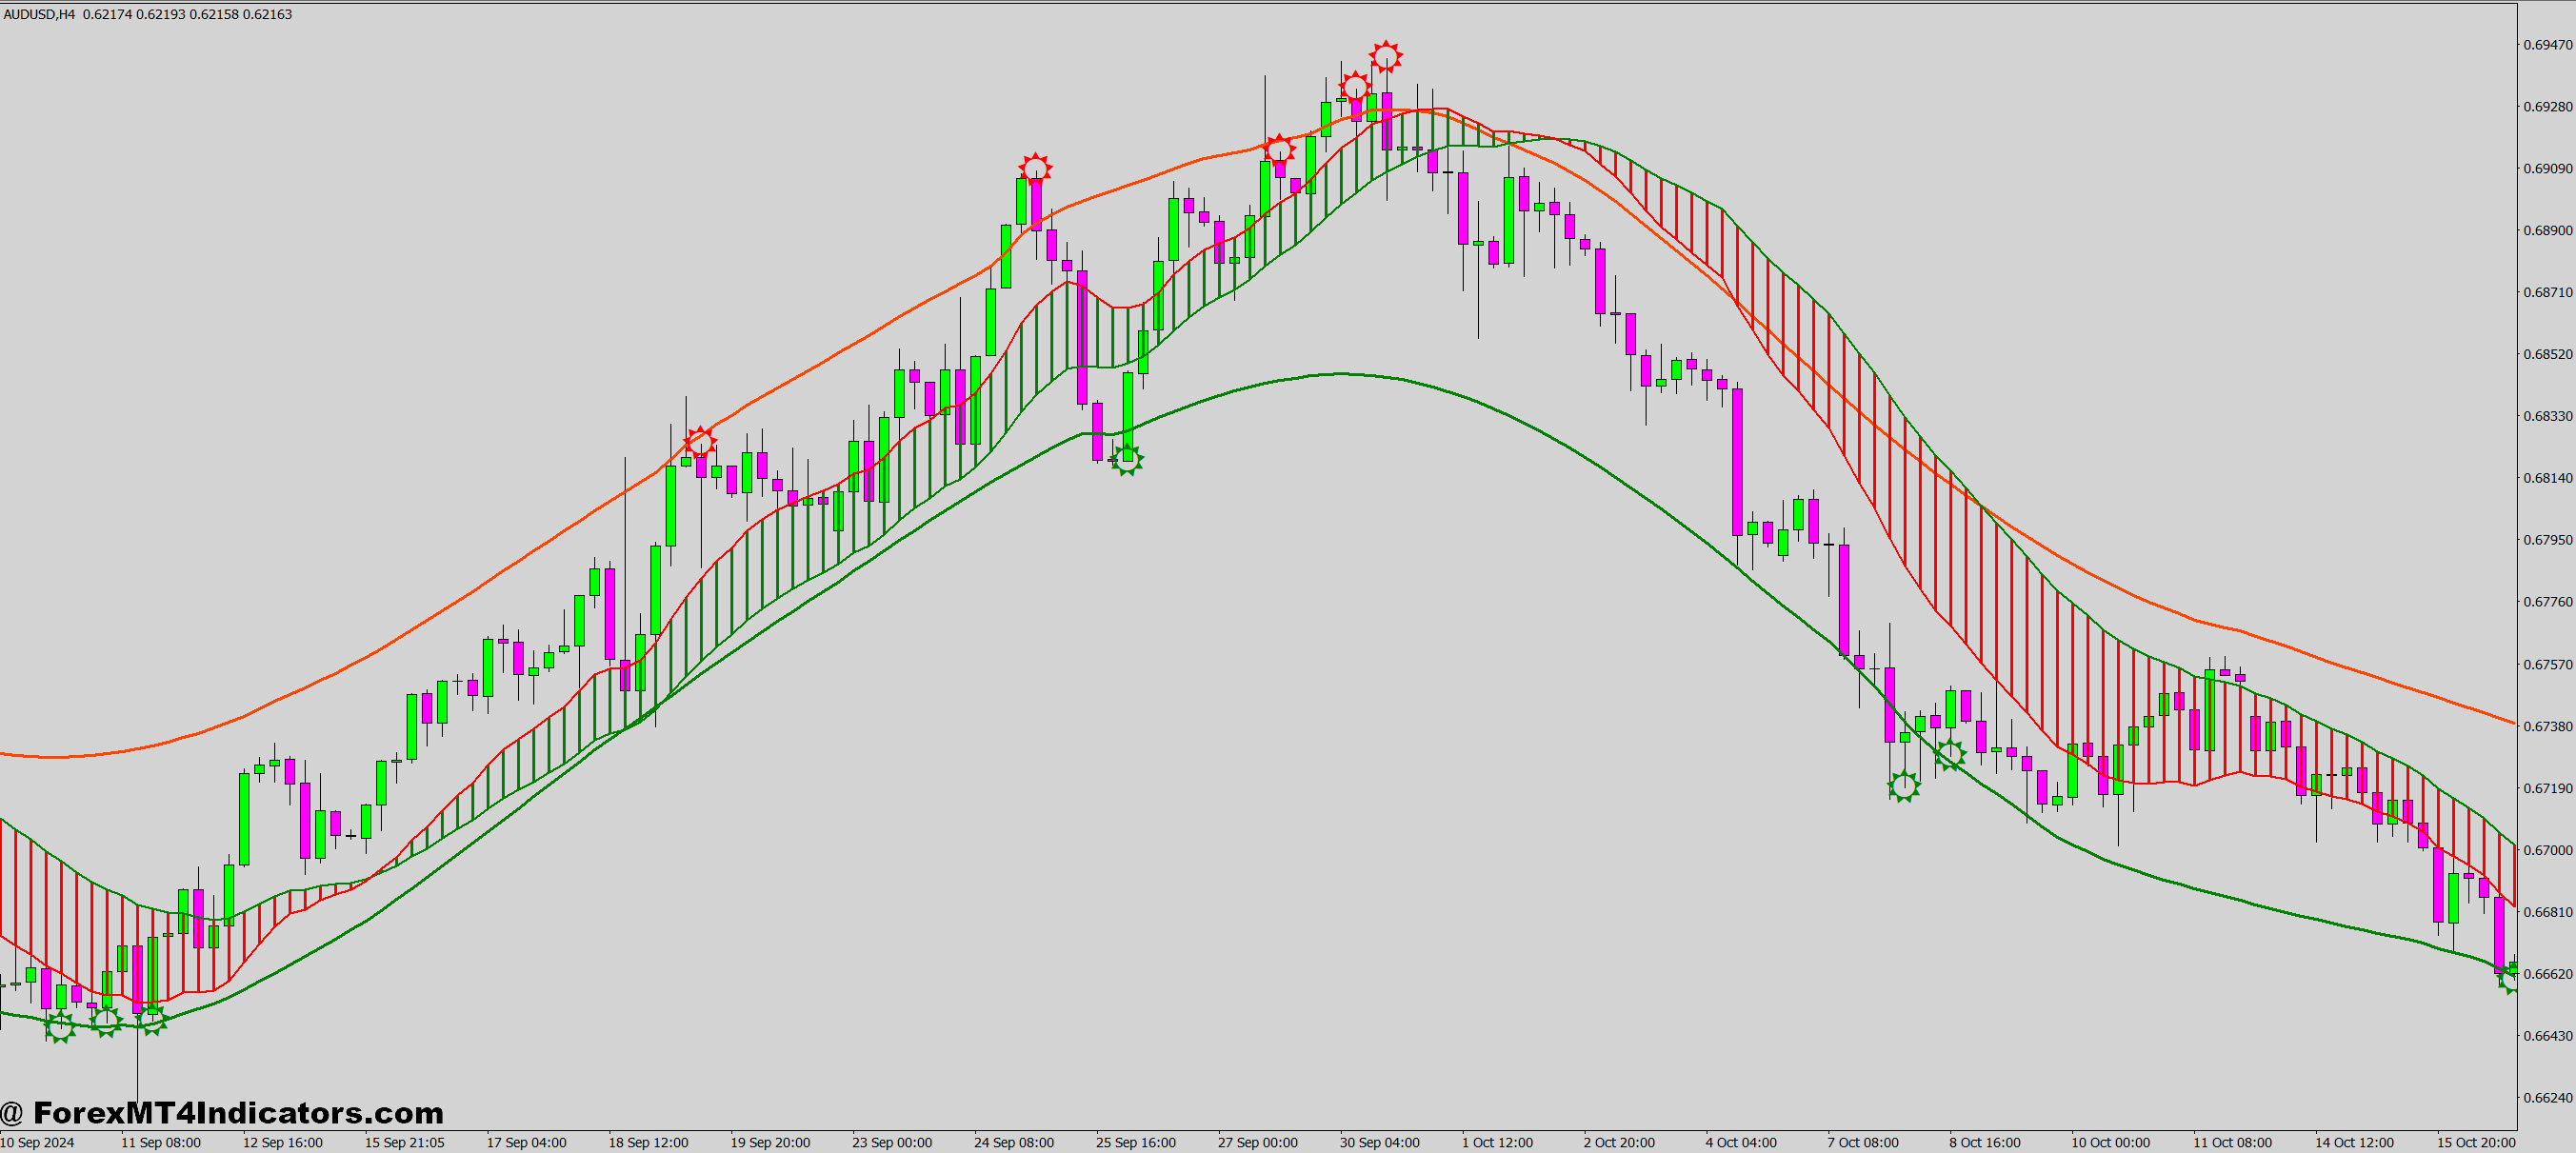Click the green buy marker near 8 Oct 16:00
The height and width of the screenshot is (1153, 2576).
coord(1950,756)
